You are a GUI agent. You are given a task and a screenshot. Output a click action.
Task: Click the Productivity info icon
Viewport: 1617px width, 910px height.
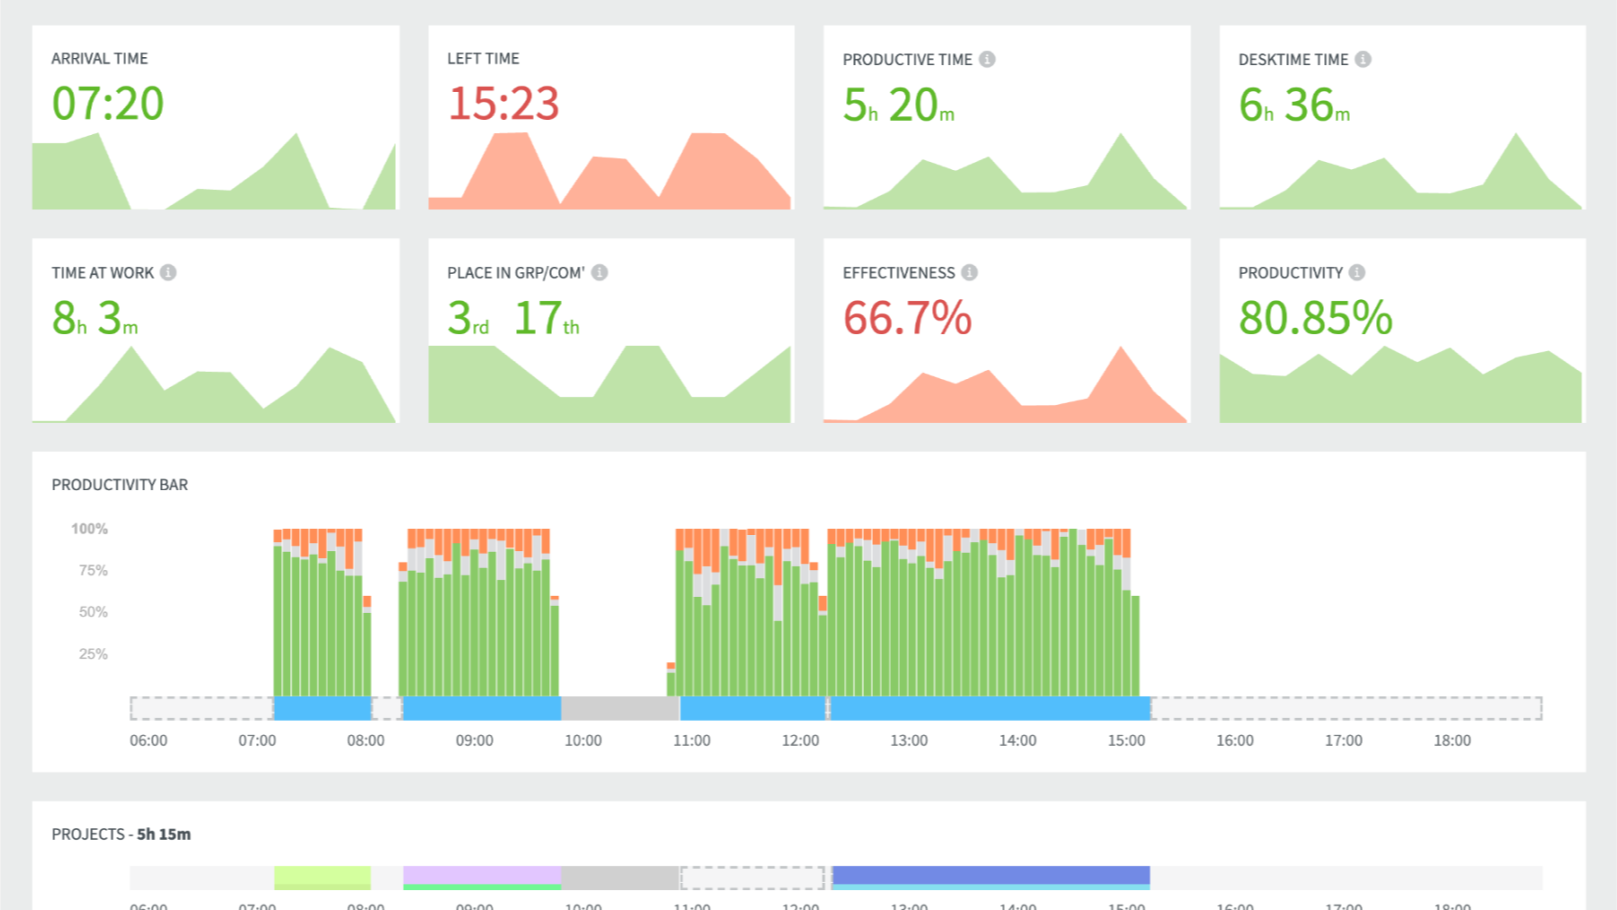tap(1356, 272)
